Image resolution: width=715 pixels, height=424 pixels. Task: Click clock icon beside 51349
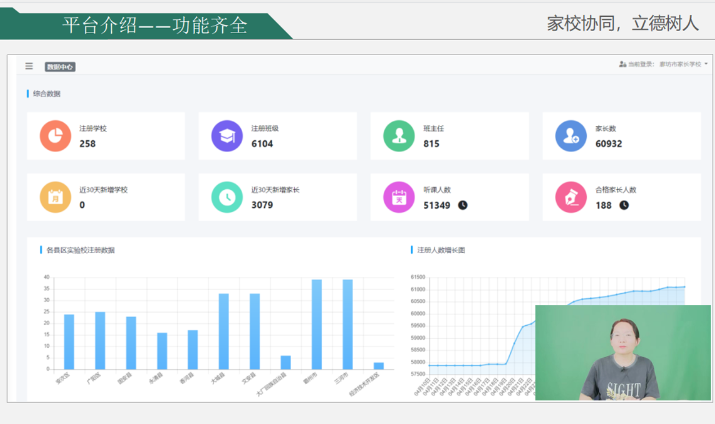coord(463,205)
